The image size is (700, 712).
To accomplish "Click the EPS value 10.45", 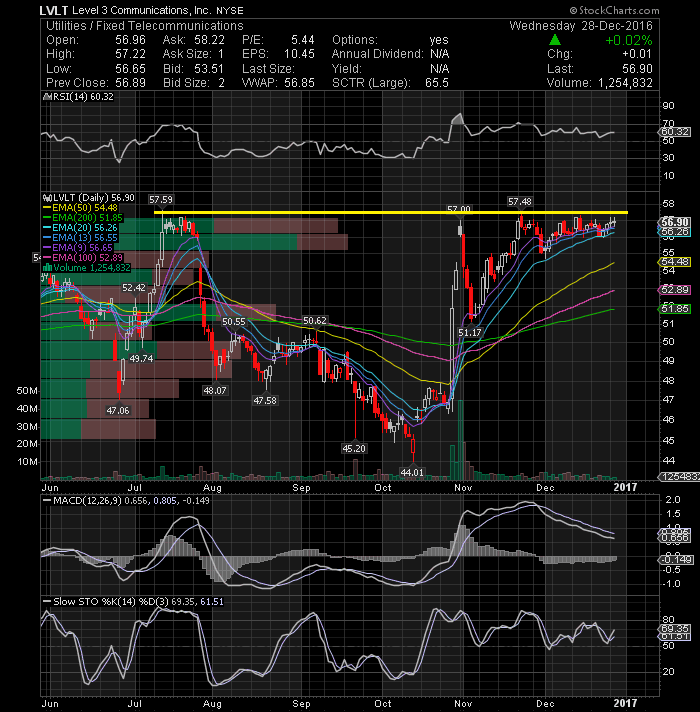I will (299, 54).
